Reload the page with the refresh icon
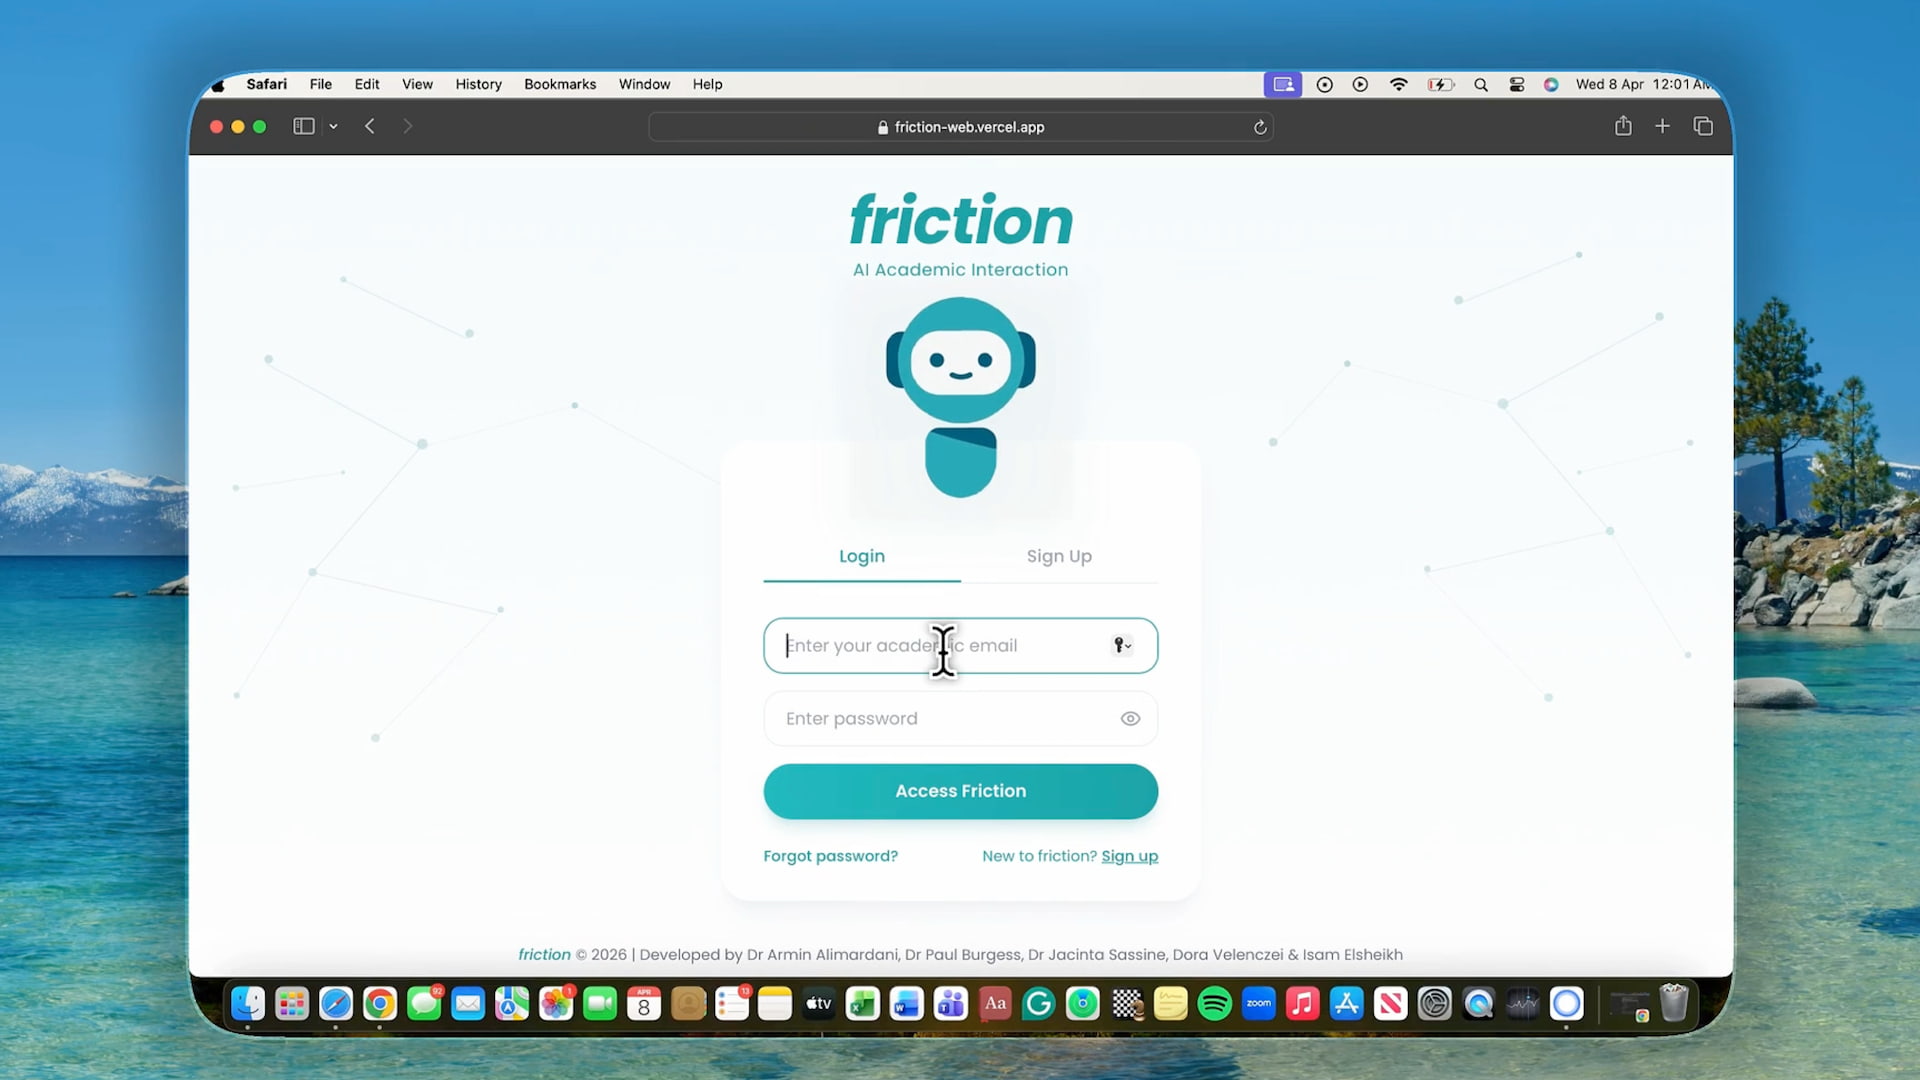This screenshot has height=1080, width=1920. tap(1260, 127)
